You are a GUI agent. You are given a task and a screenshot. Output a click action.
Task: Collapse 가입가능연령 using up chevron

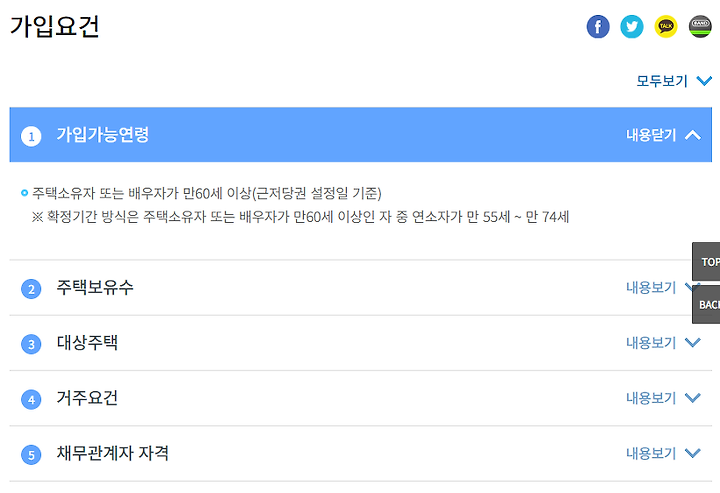693,135
